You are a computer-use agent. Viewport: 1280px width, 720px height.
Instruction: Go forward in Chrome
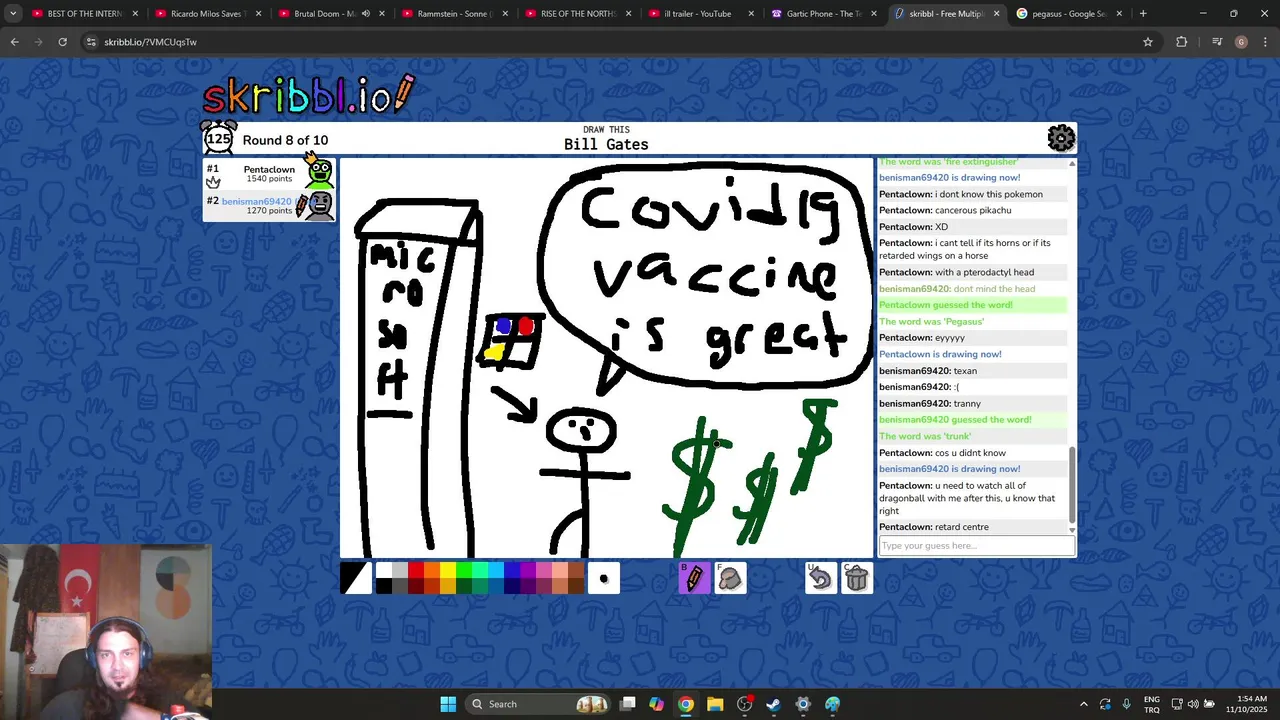tap(38, 42)
